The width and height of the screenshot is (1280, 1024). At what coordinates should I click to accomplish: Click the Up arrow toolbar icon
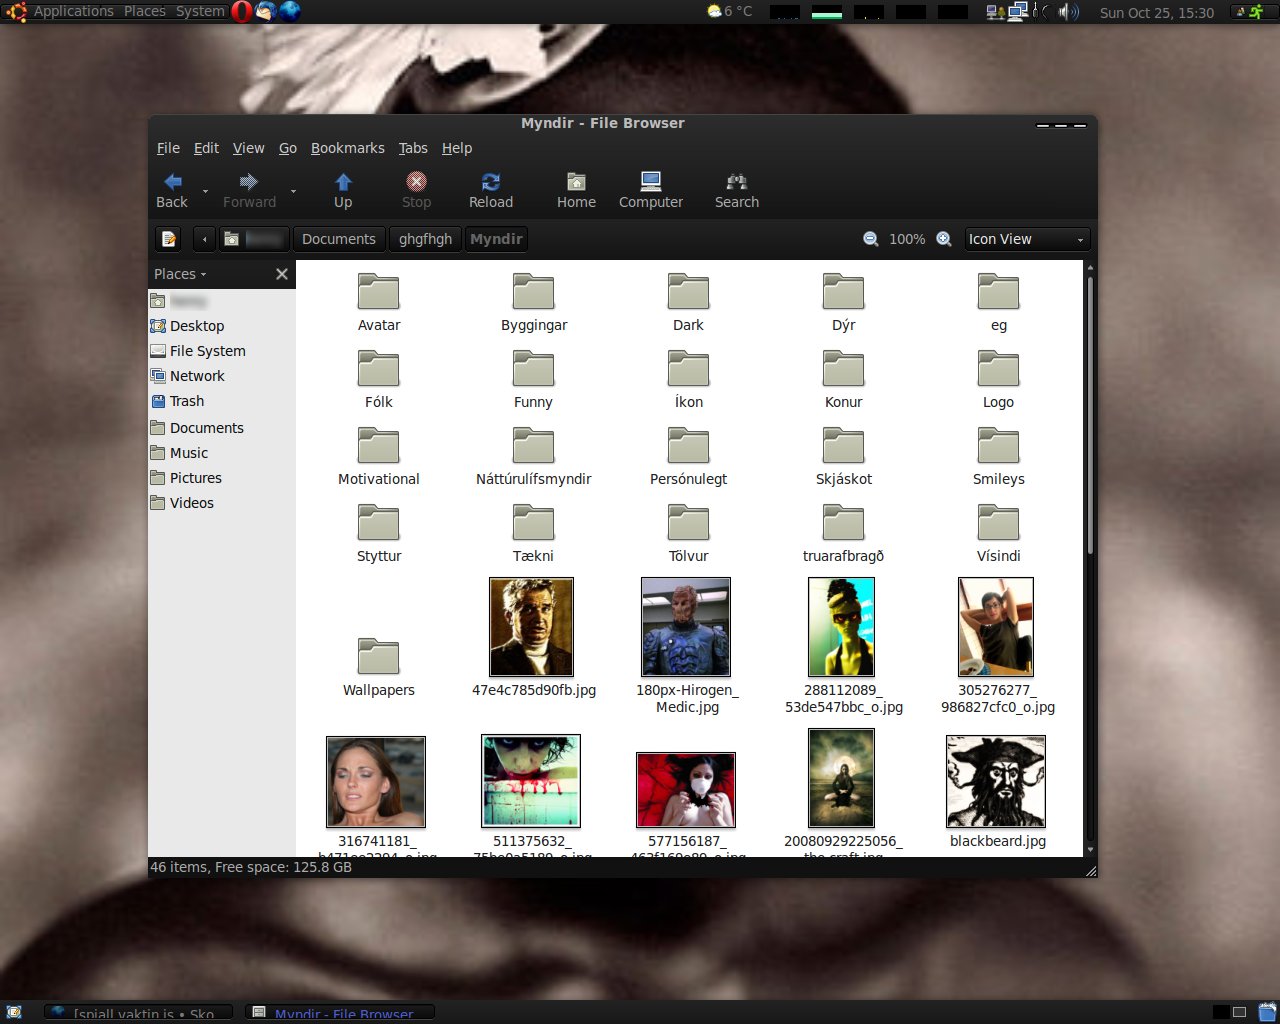(x=343, y=182)
